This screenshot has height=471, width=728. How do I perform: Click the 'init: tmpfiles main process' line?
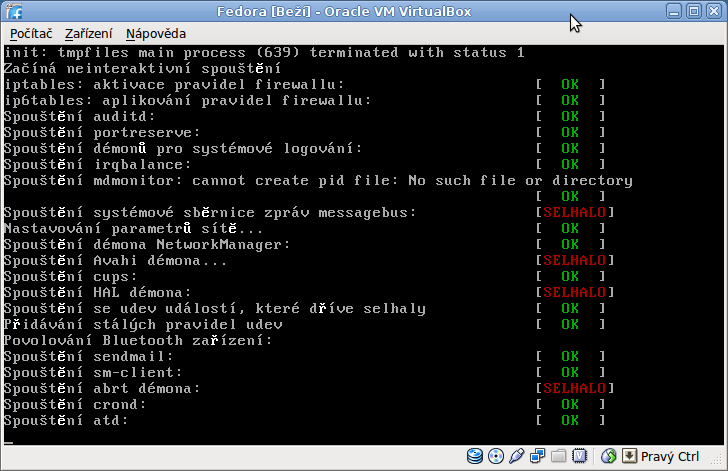pos(264,52)
